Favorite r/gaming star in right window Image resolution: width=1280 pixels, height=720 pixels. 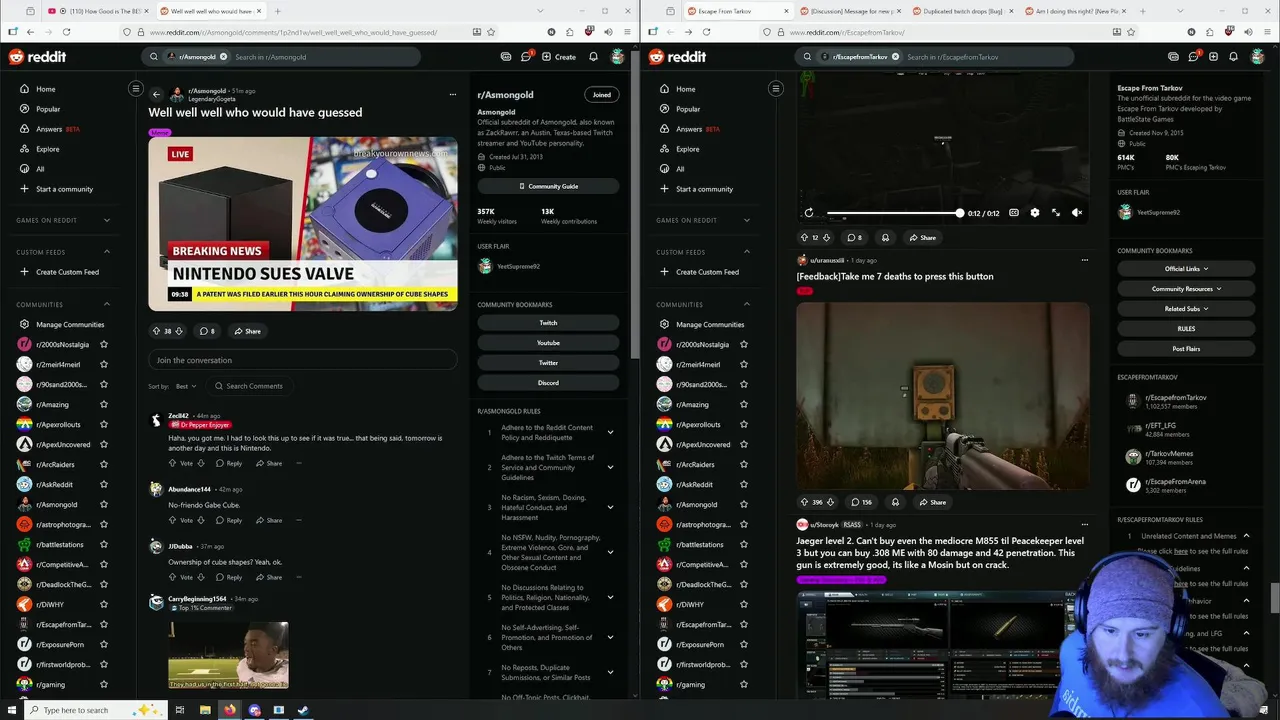pyautogui.click(x=744, y=684)
